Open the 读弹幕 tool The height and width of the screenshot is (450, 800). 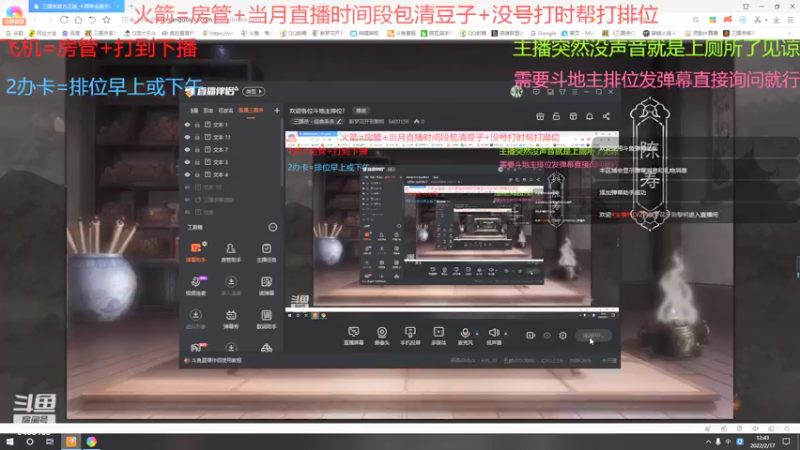(266, 286)
